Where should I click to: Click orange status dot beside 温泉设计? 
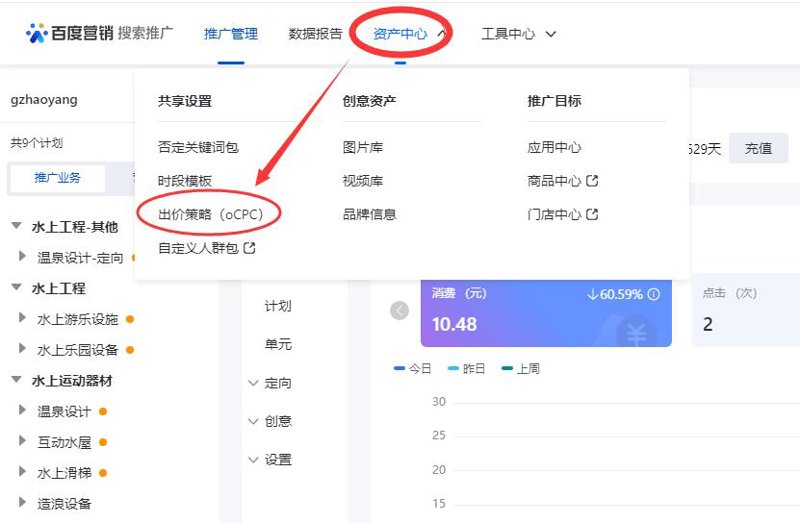coord(103,411)
